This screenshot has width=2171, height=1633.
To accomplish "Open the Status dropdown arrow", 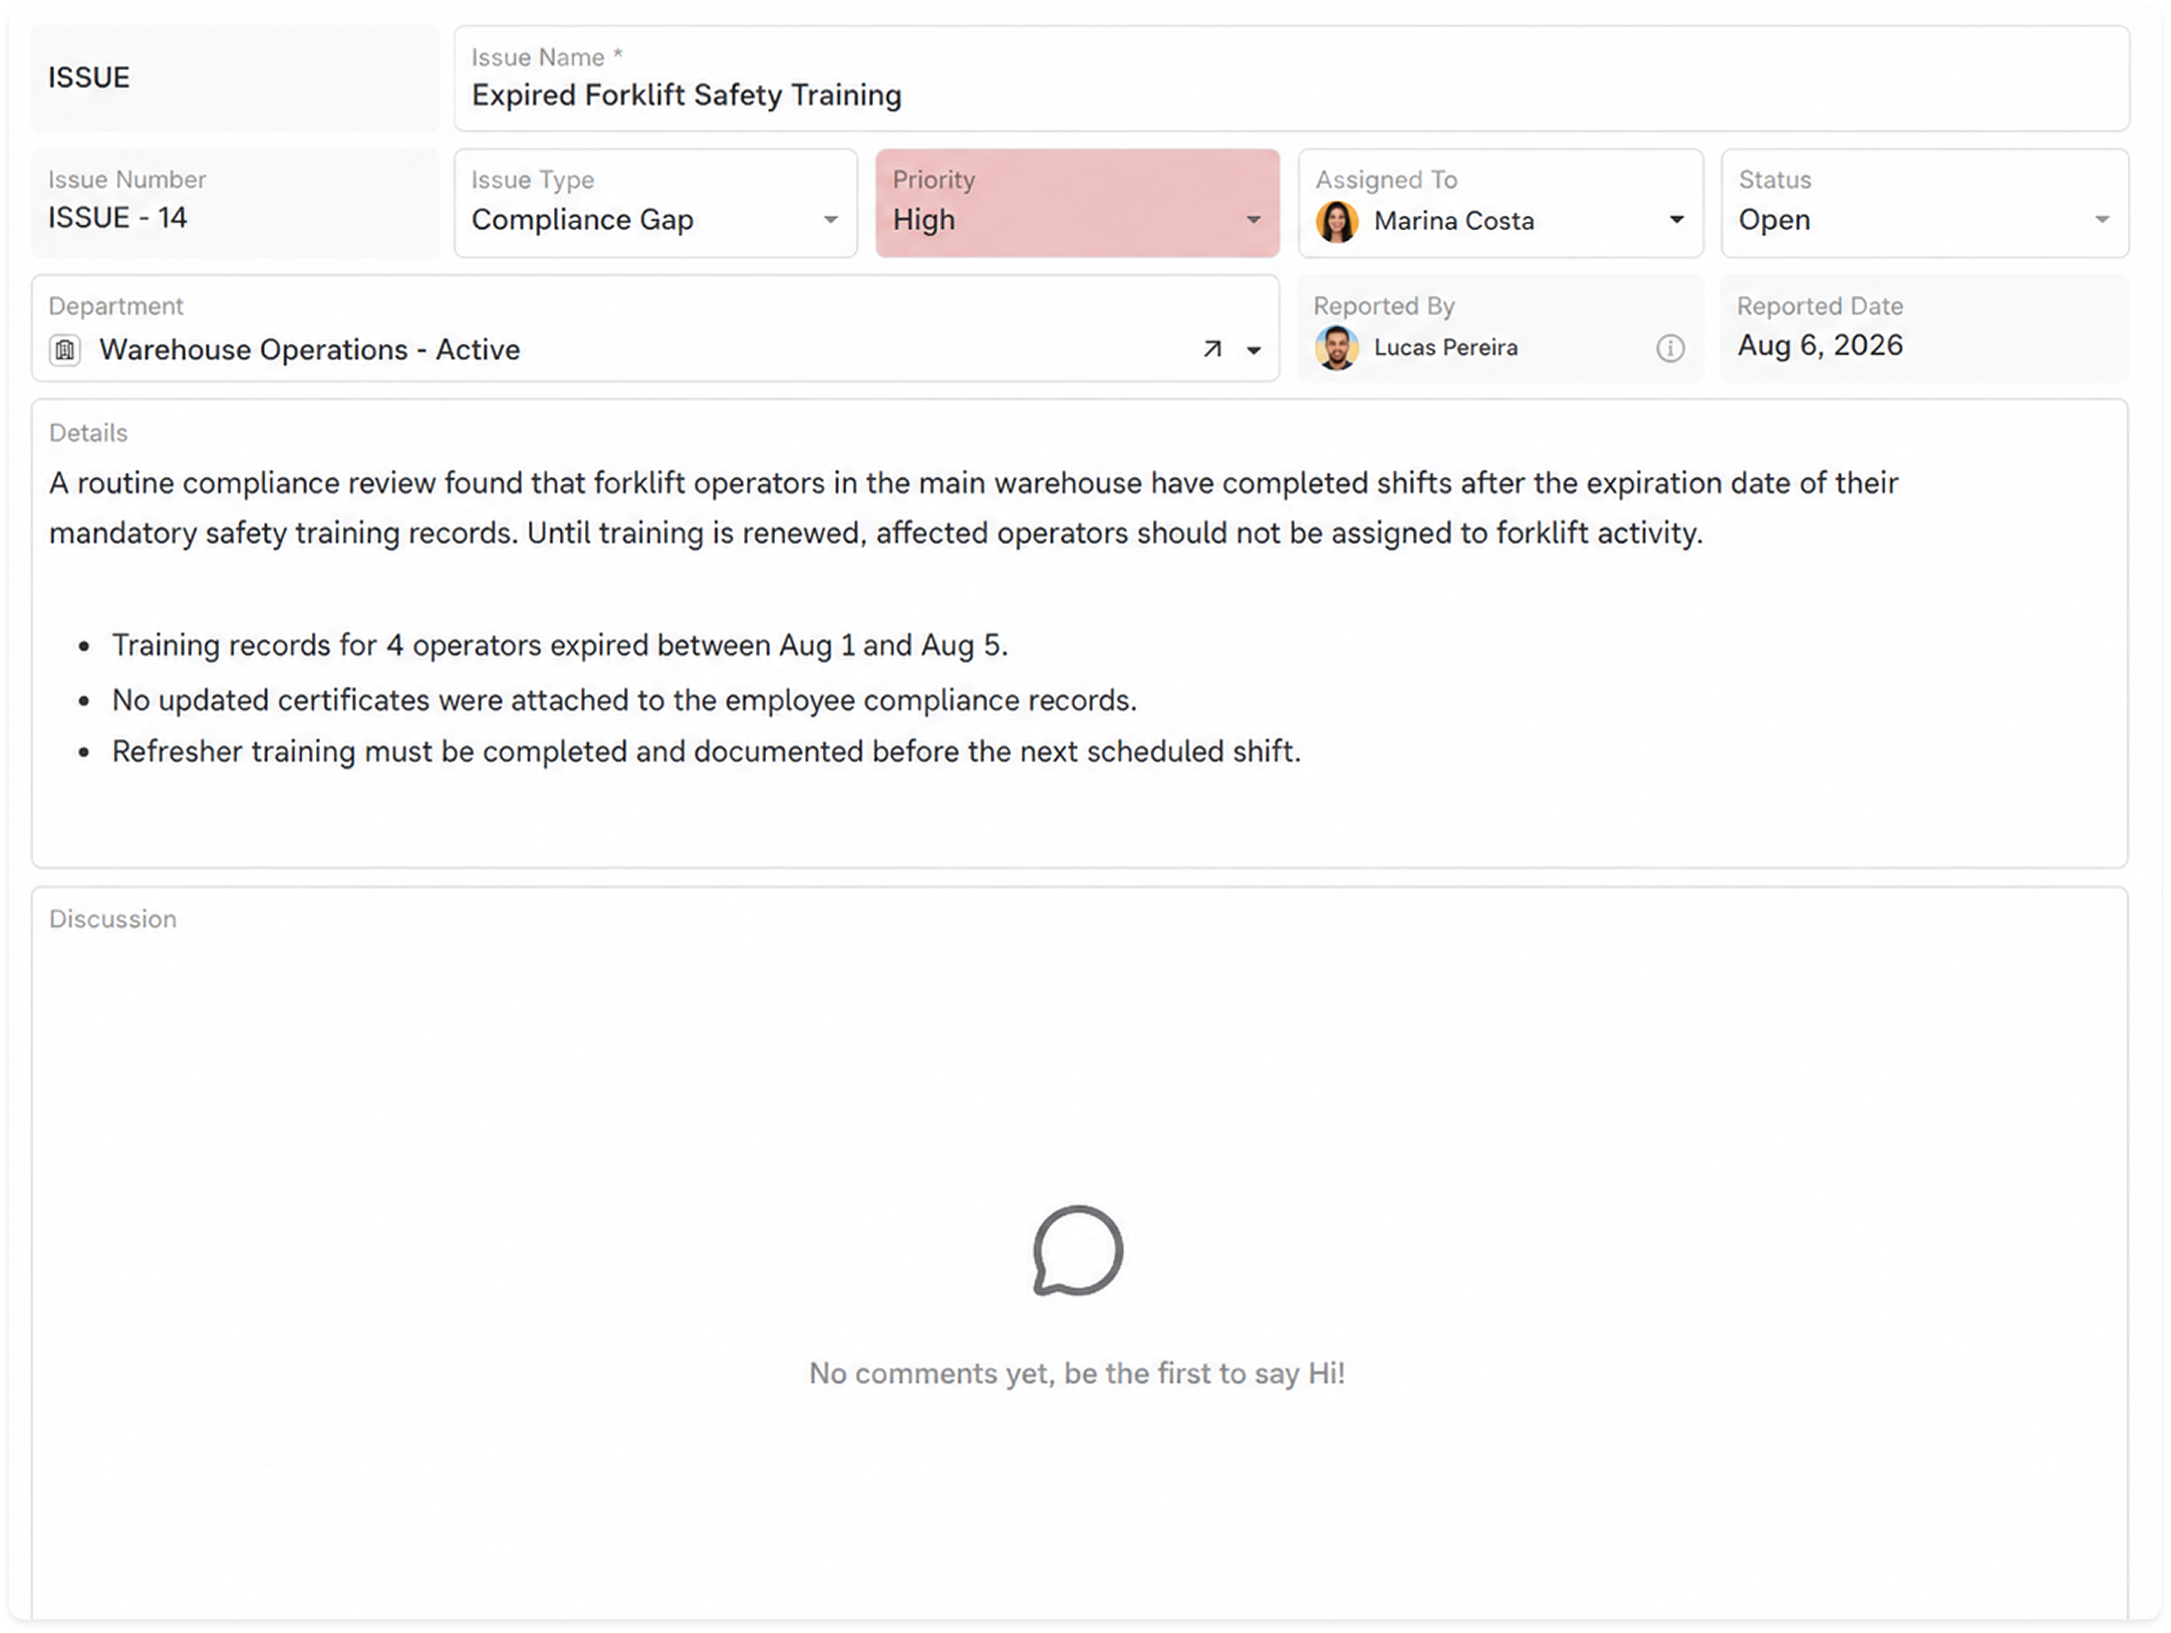I will (x=2102, y=220).
